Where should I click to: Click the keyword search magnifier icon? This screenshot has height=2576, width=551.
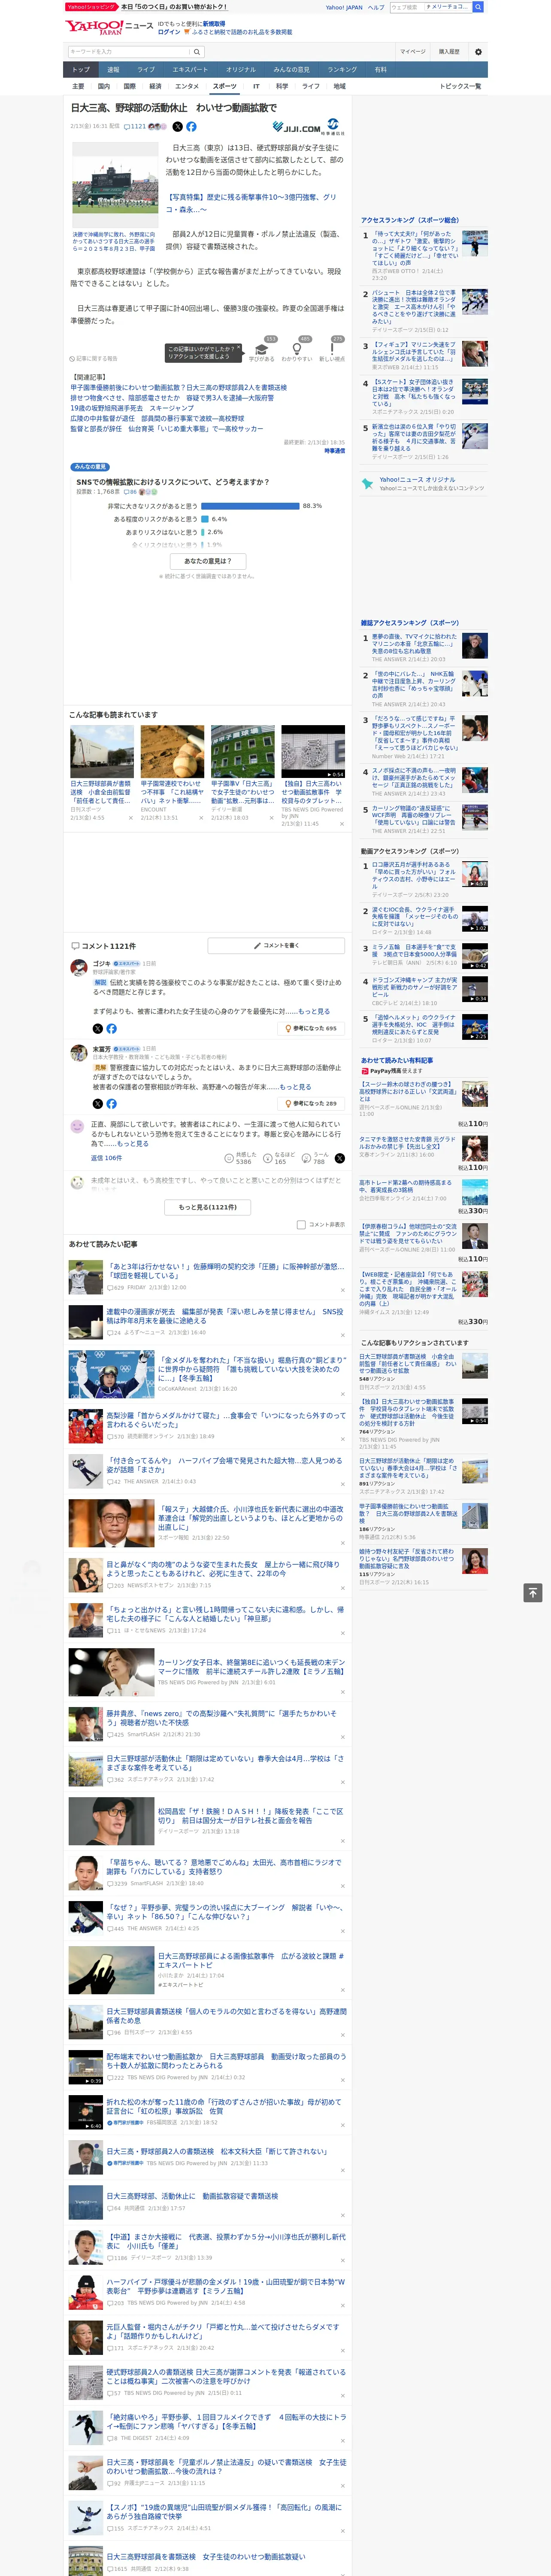[x=197, y=51]
